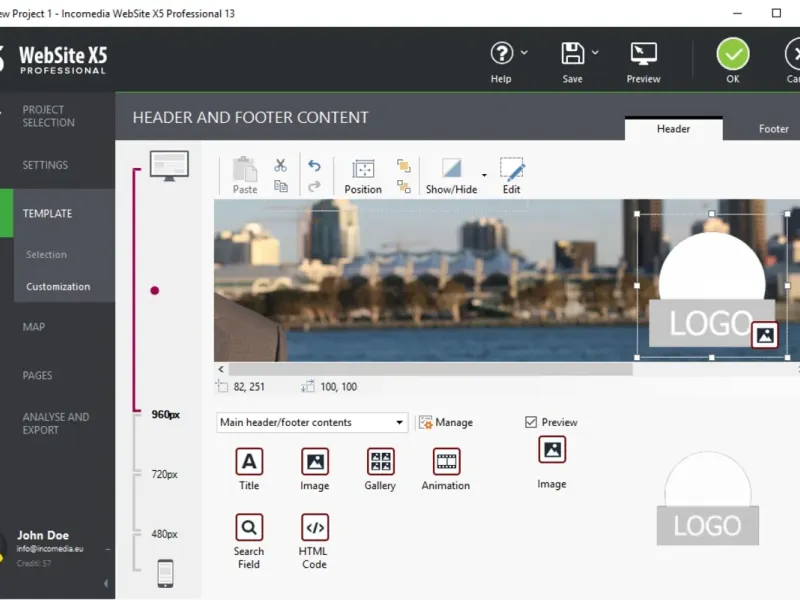800x600 pixels.
Task: Switch to the Footer tab
Action: click(773, 129)
